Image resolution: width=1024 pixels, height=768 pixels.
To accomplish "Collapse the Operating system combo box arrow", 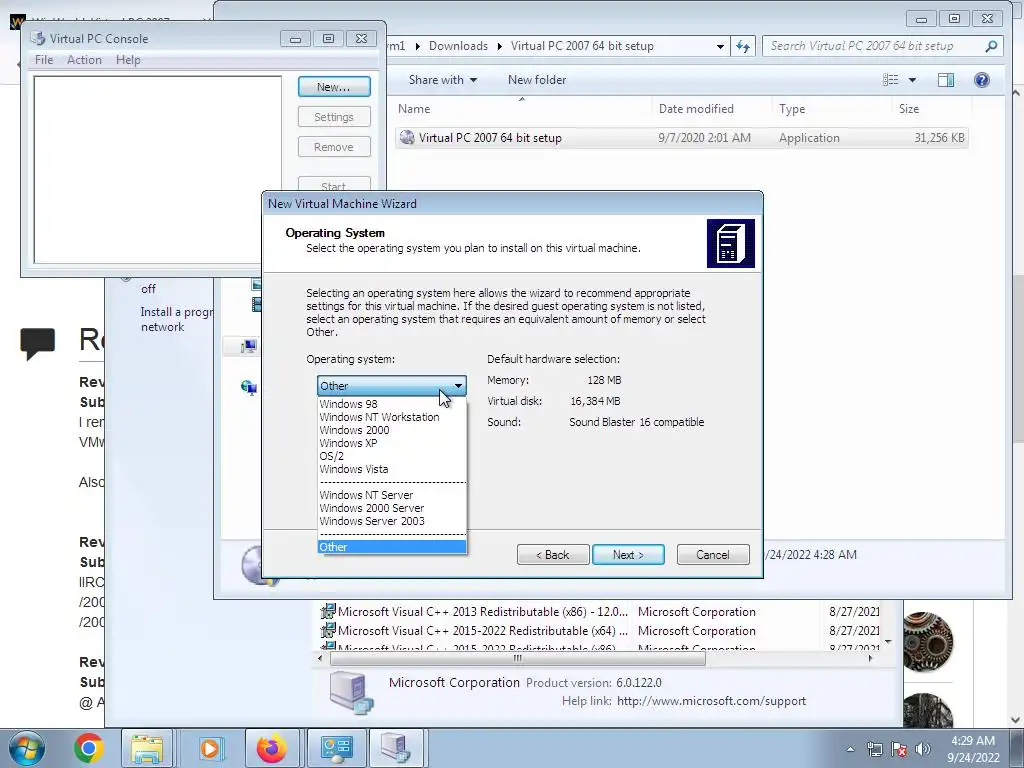I will tap(458, 386).
